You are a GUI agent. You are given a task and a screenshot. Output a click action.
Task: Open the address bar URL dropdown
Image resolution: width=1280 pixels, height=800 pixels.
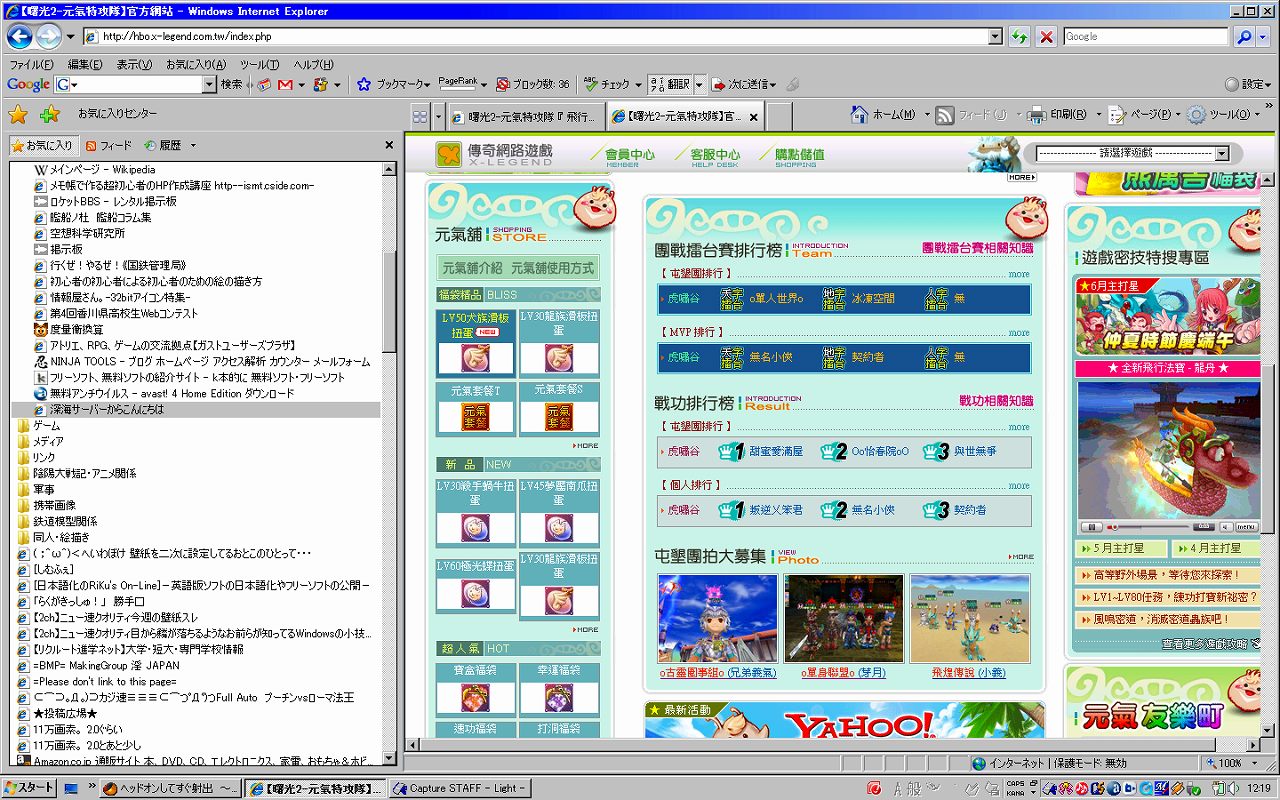(994, 36)
